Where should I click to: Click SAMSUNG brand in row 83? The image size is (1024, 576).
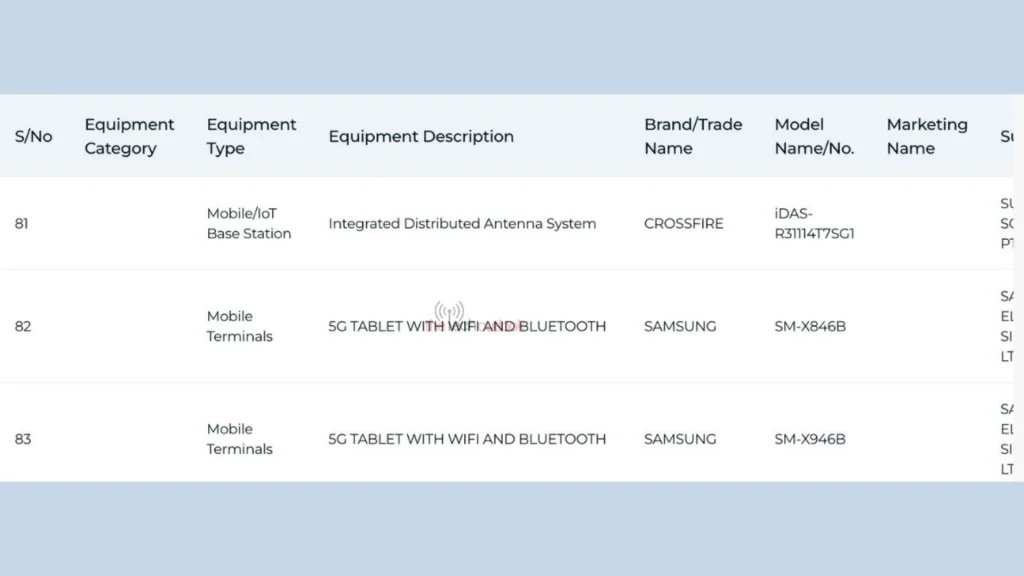point(680,440)
